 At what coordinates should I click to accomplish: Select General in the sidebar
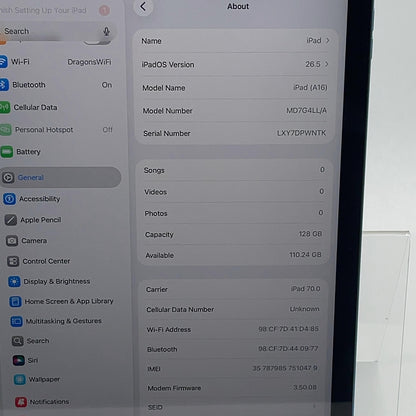tap(60, 177)
